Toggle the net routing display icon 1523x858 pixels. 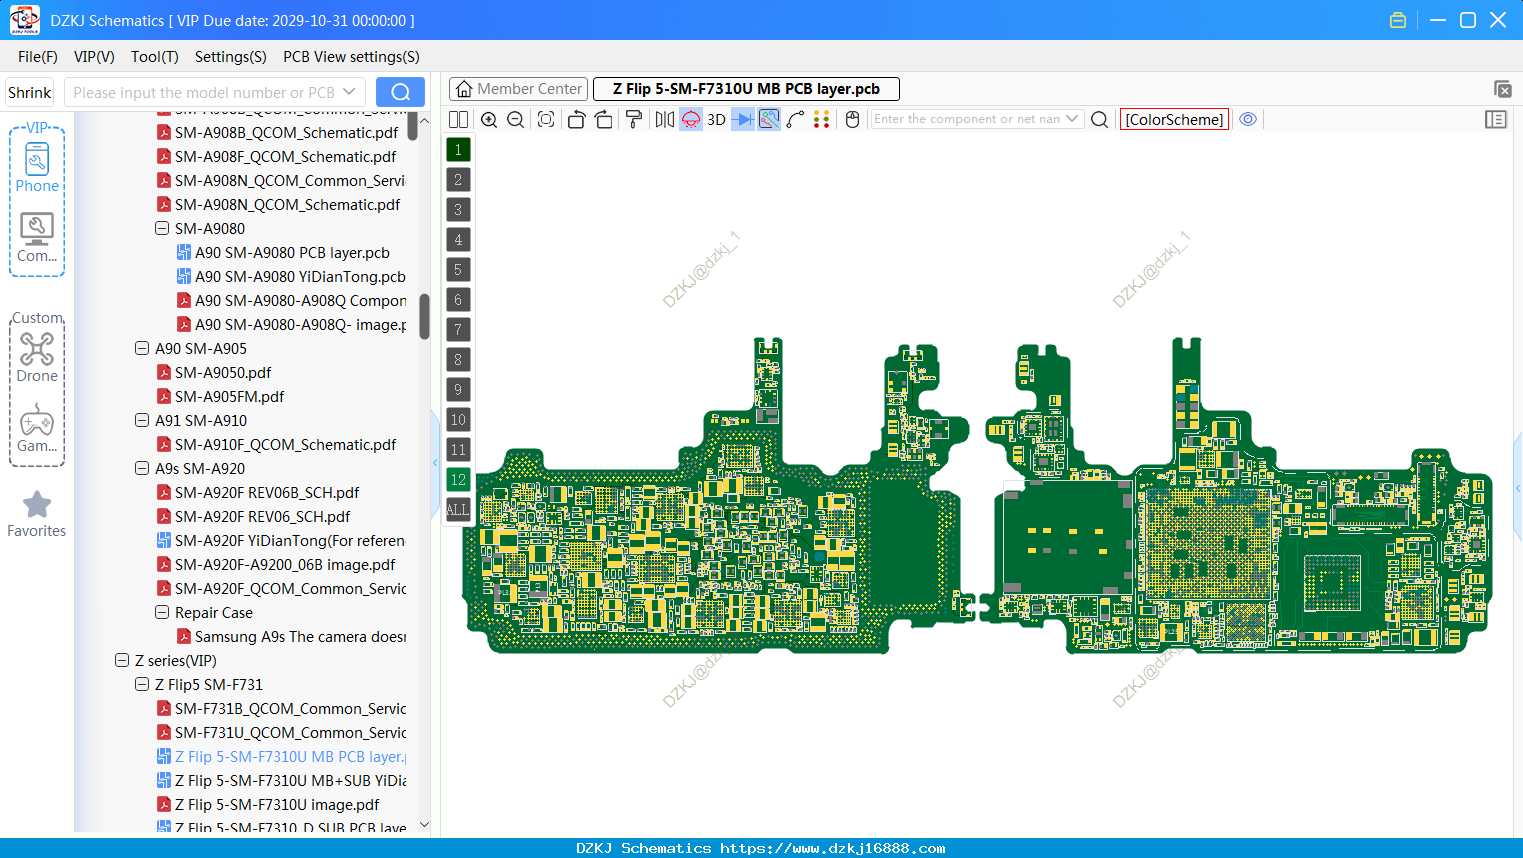point(769,119)
